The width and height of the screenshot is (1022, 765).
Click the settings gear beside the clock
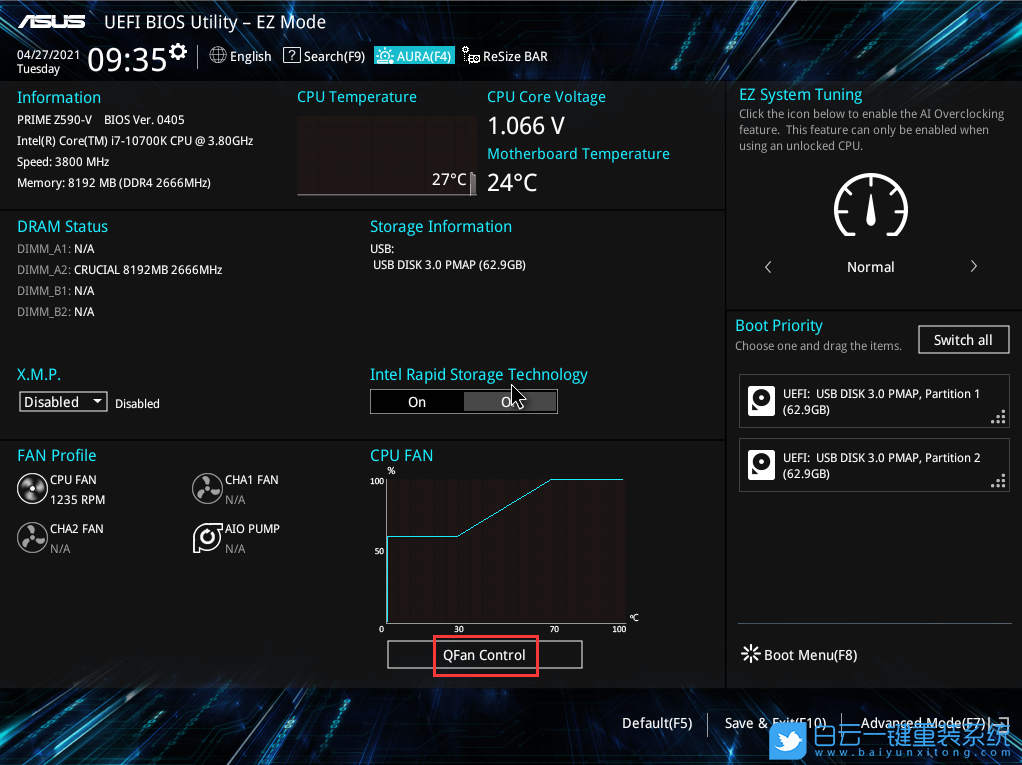coord(178,51)
